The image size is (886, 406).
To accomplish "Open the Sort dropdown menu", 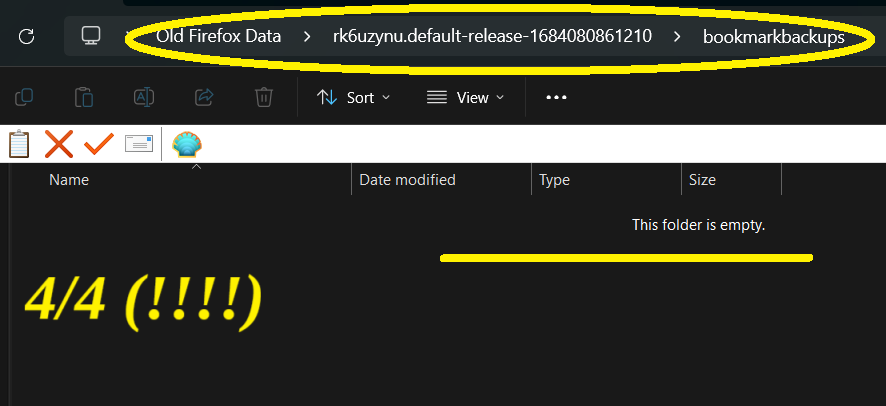I will [x=353, y=97].
